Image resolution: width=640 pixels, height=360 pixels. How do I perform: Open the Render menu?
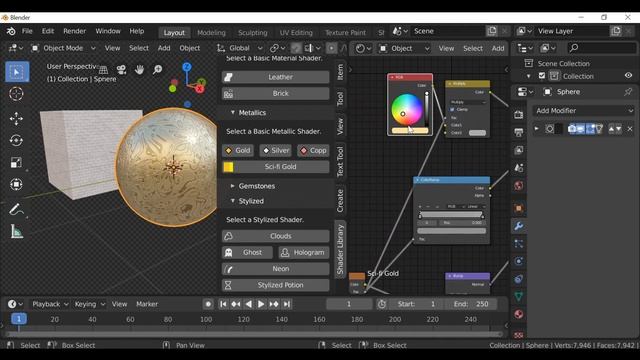click(x=74, y=31)
